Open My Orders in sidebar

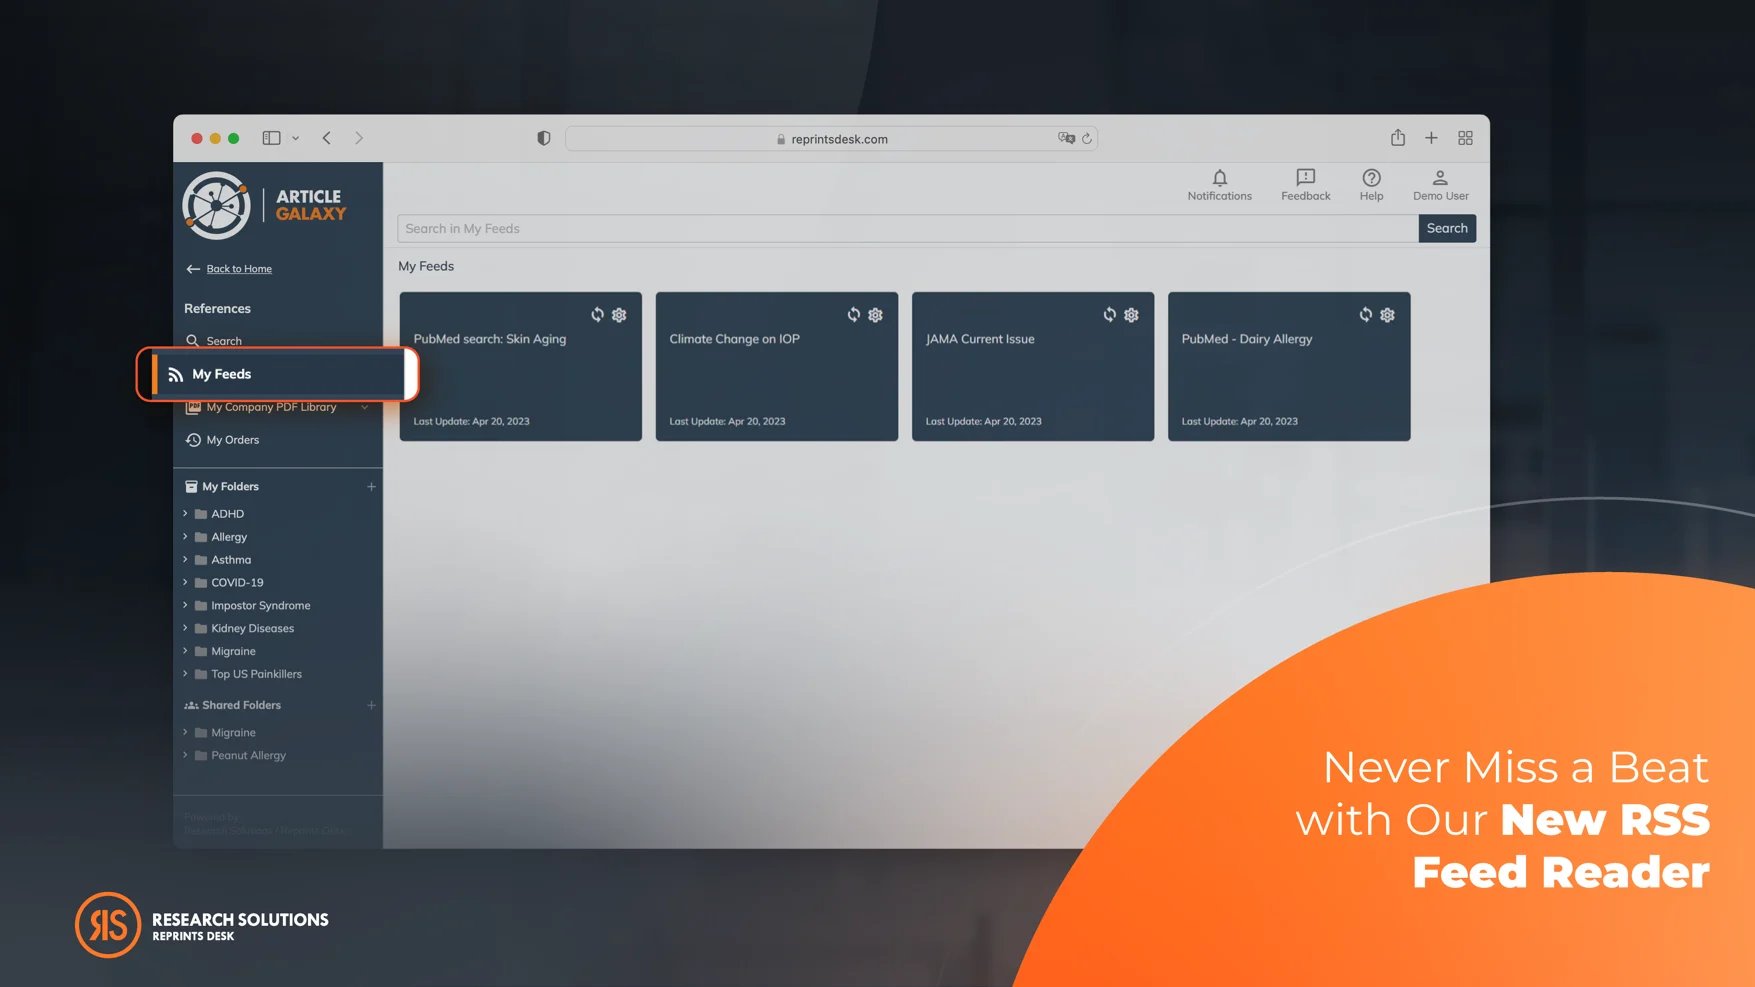point(222,440)
